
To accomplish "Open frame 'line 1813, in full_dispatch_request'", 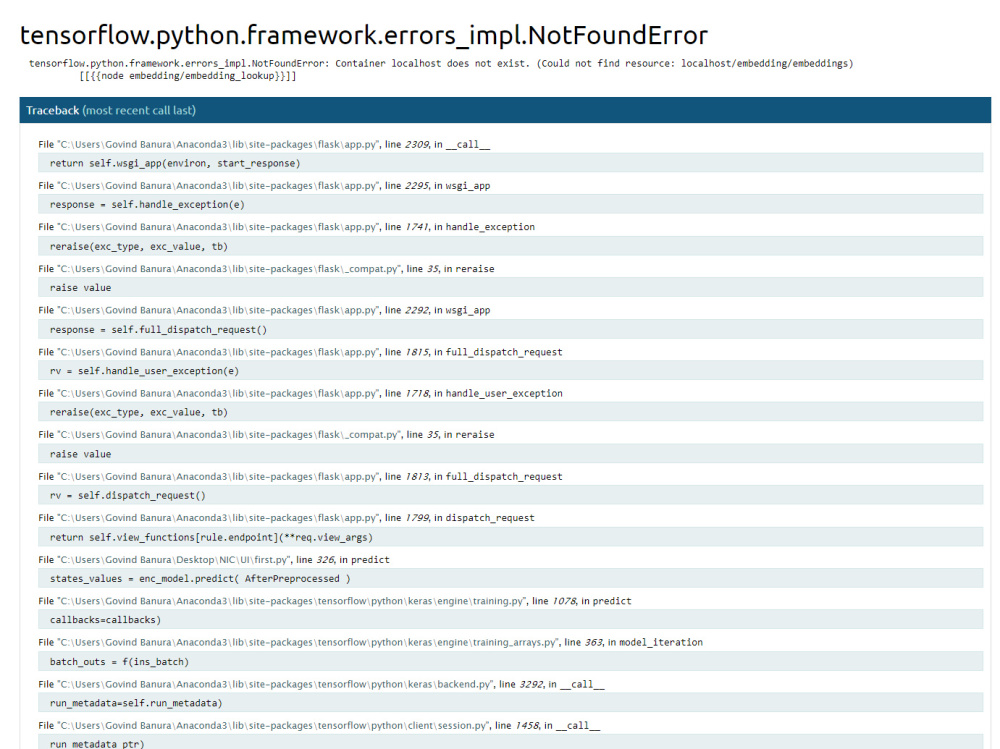I will 300,477.
